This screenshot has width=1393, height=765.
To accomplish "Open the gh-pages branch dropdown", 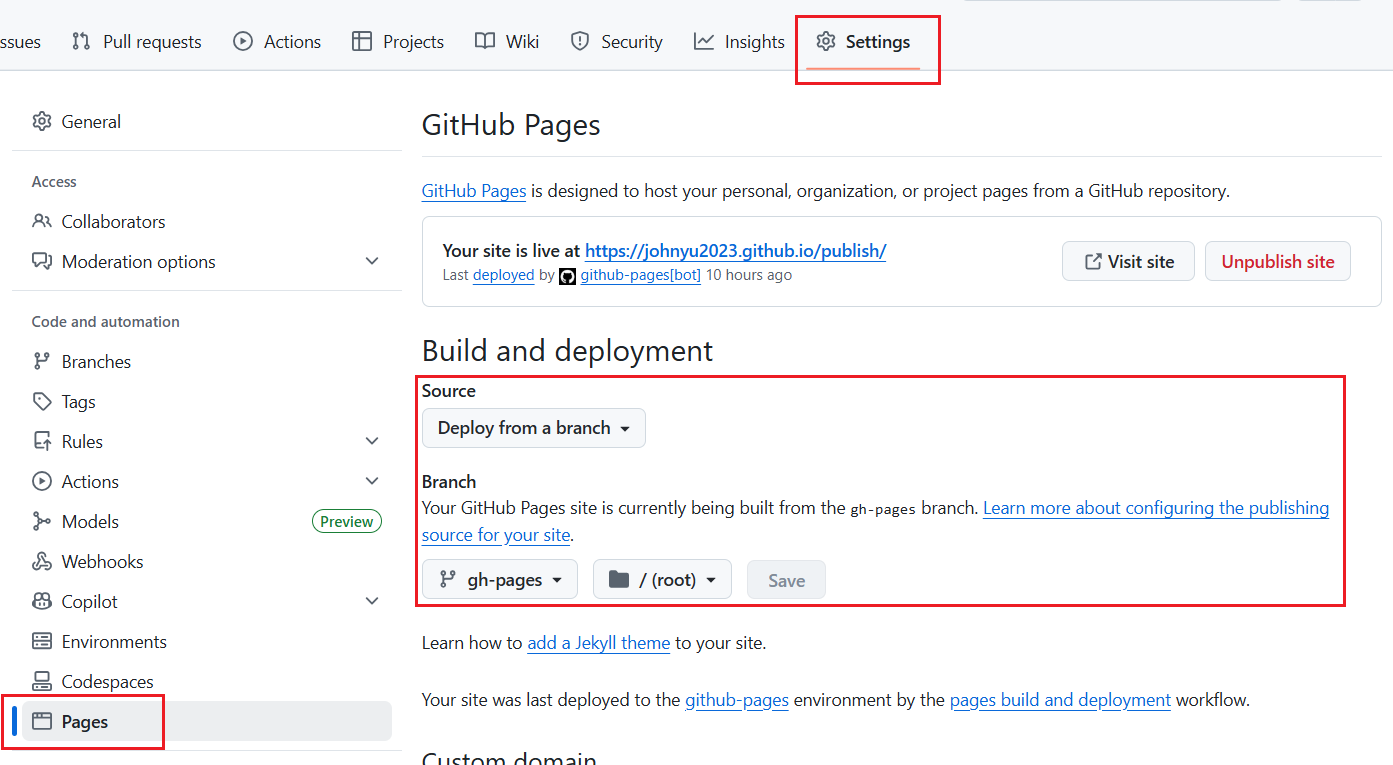I will click(x=500, y=580).
